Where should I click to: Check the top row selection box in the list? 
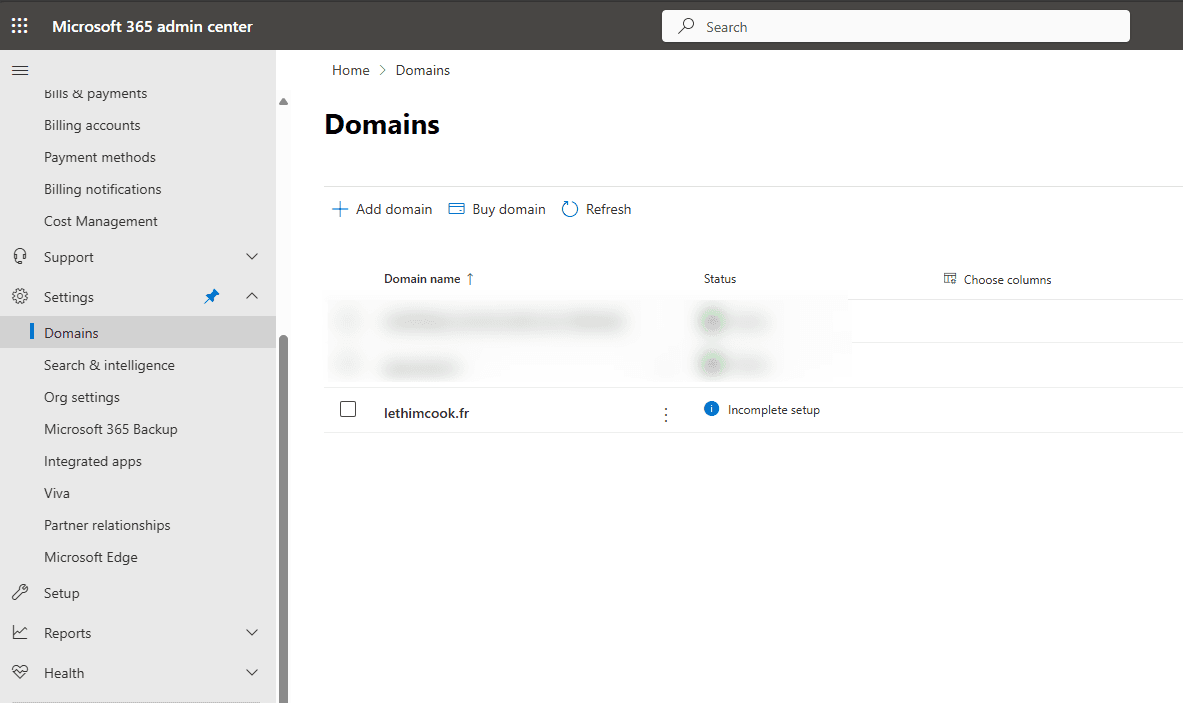point(348,320)
